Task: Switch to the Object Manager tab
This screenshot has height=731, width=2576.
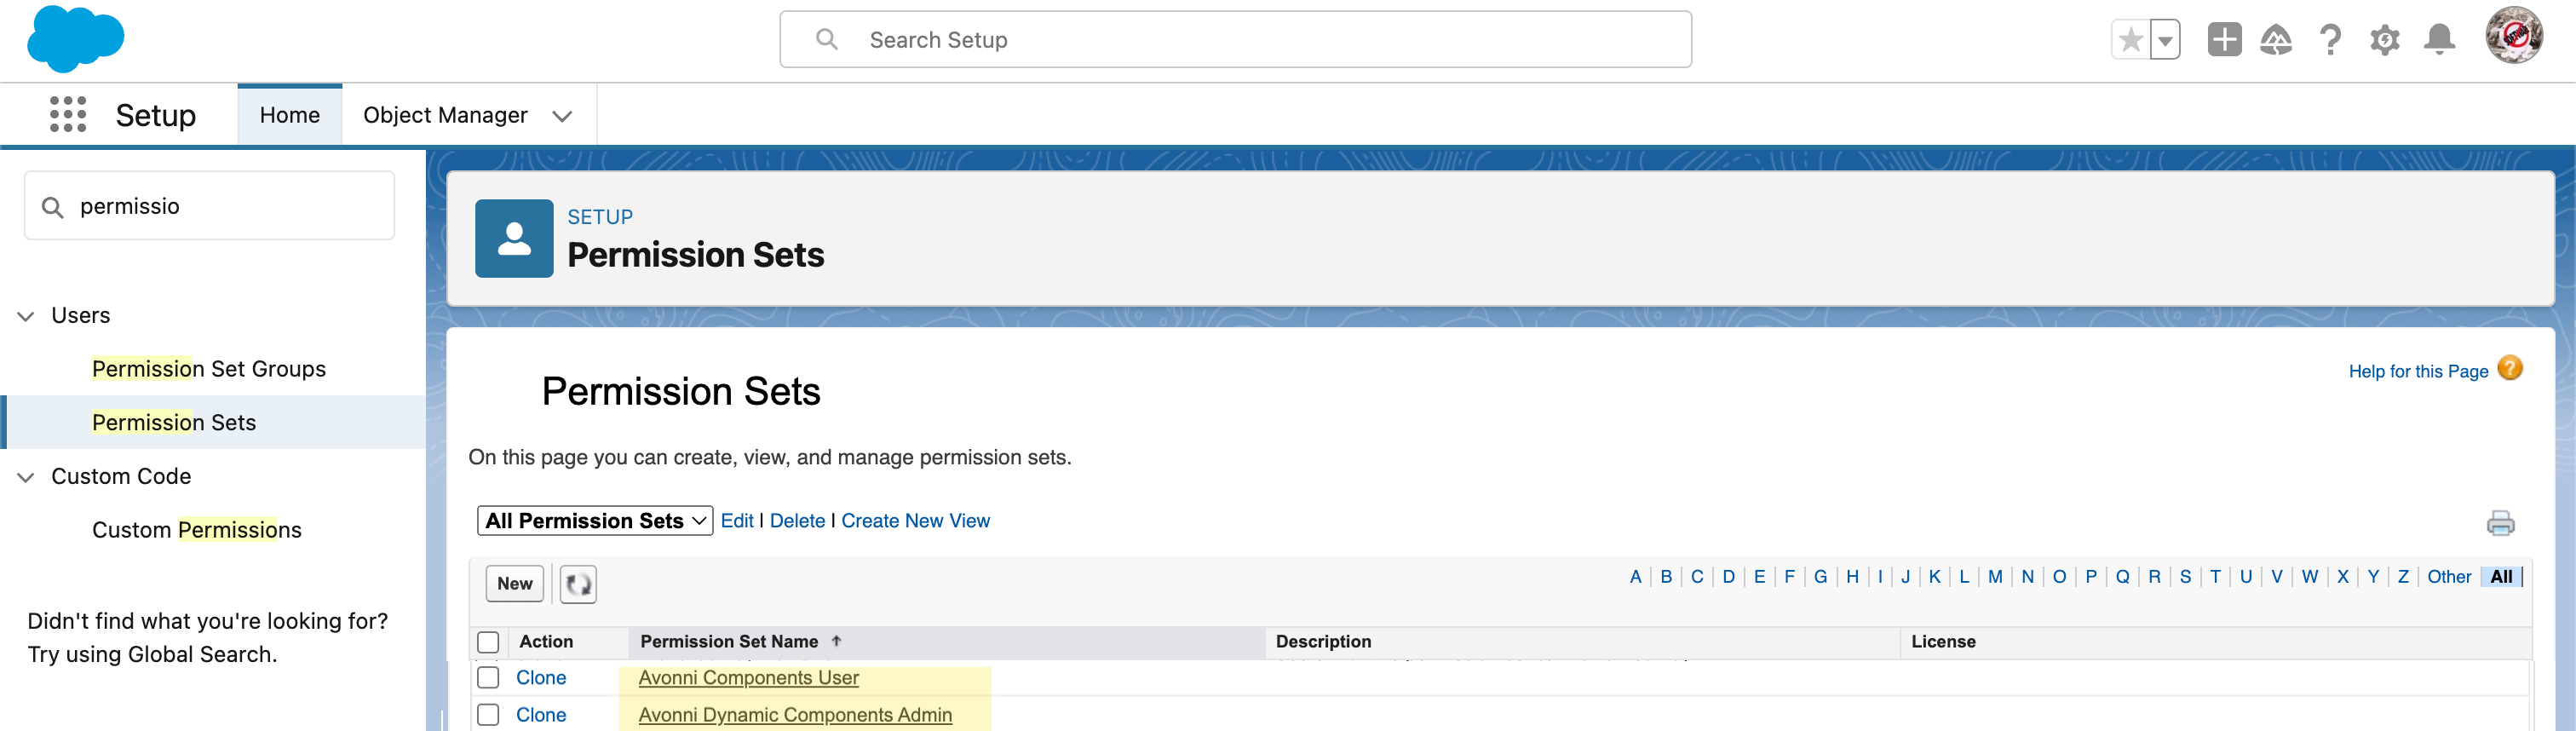Action: [x=445, y=115]
